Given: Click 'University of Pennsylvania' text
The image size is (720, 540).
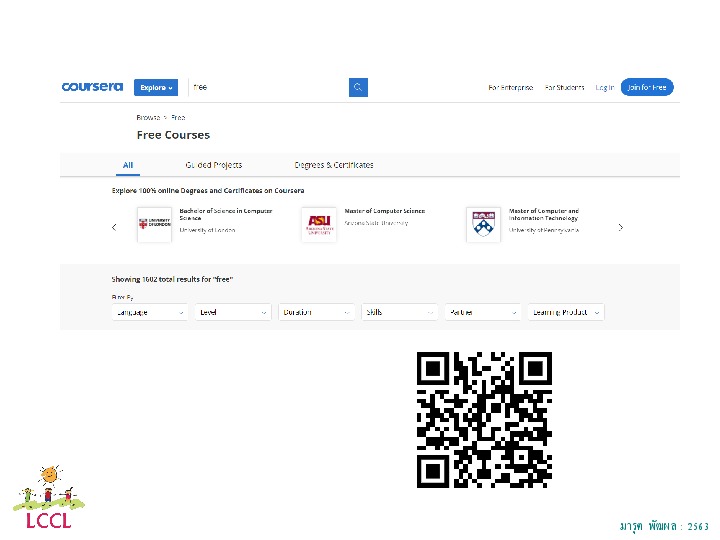Looking at the screenshot, I should tap(544, 230).
